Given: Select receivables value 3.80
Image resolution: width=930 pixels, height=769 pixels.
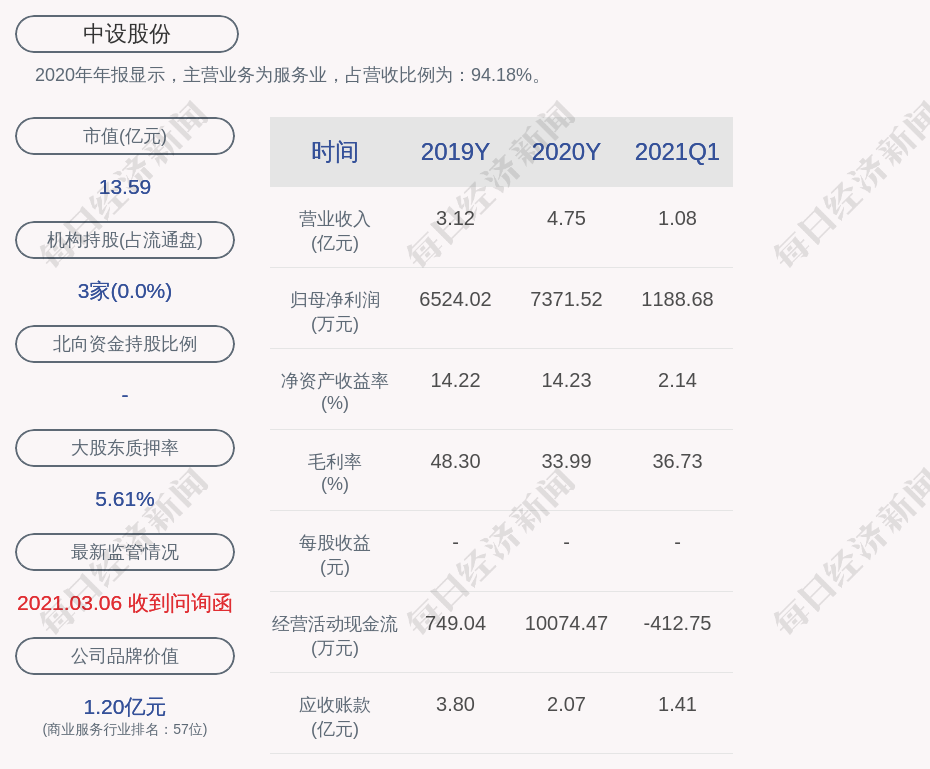Looking at the screenshot, I should [455, 704].
